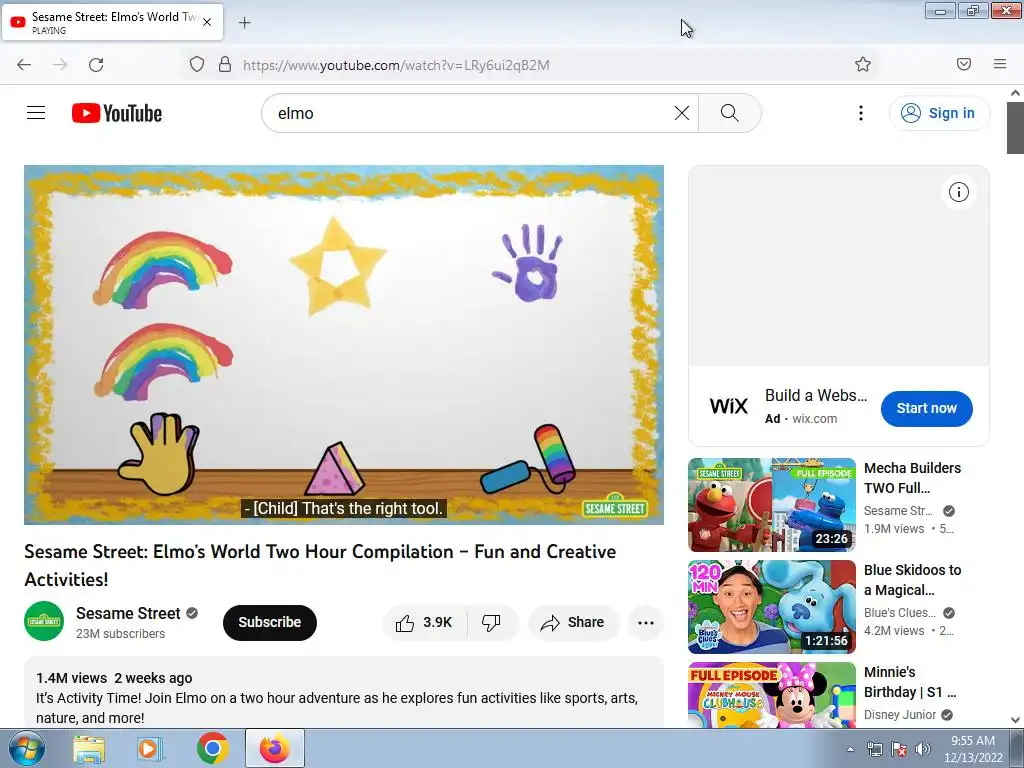Open the Sesame Street channel name link

click(x=128, y=613)
